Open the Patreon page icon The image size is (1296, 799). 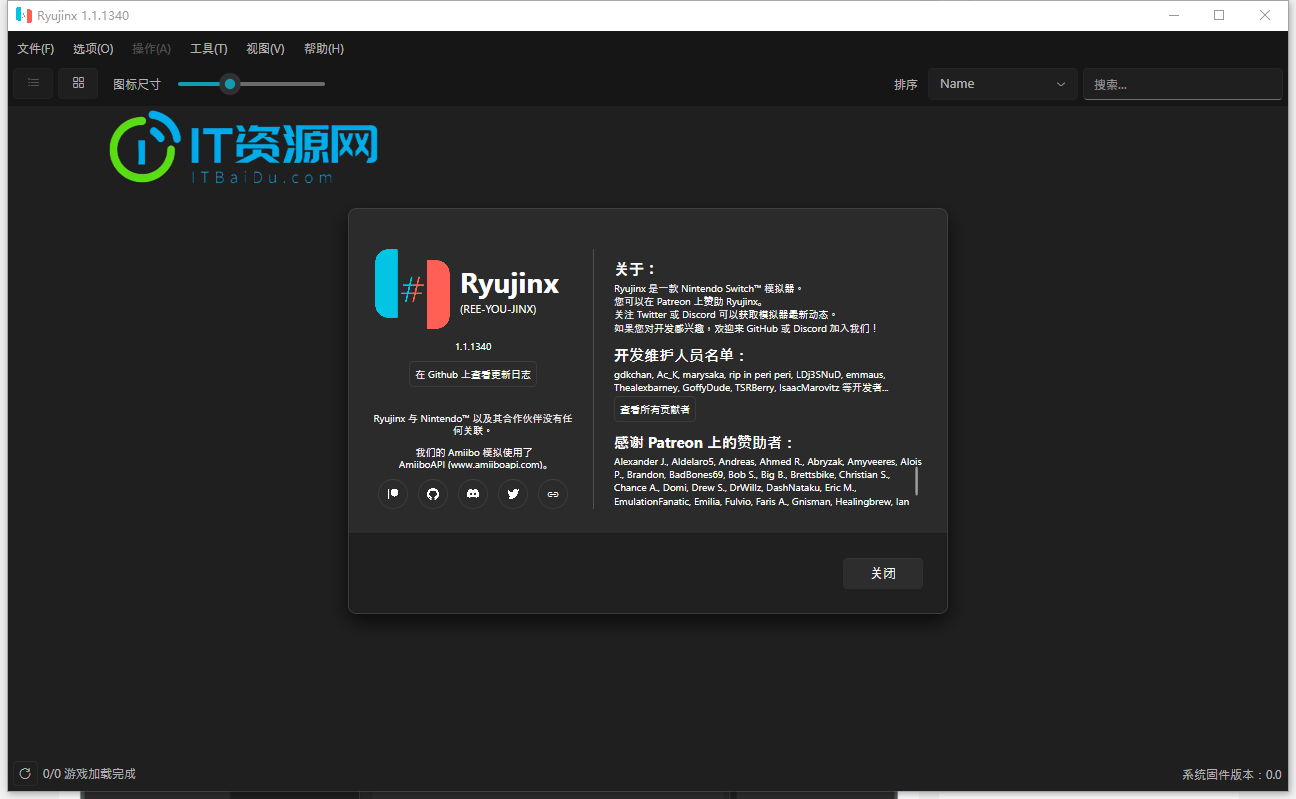click(x=393, y=494)
